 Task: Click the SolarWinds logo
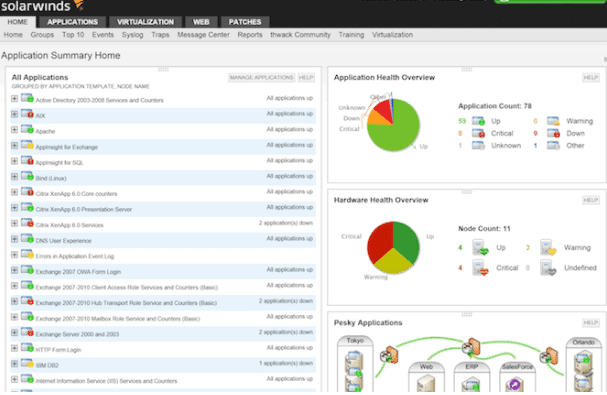[x=42, y=5]
